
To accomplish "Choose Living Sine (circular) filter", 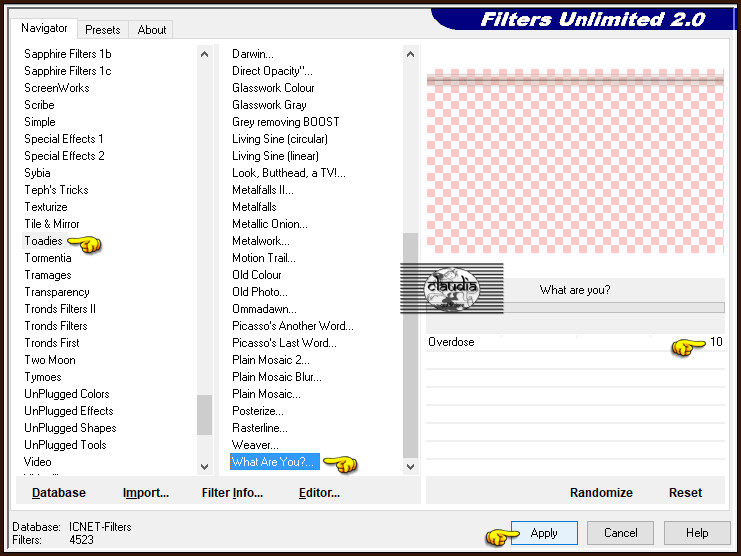I will coord(280,139).
